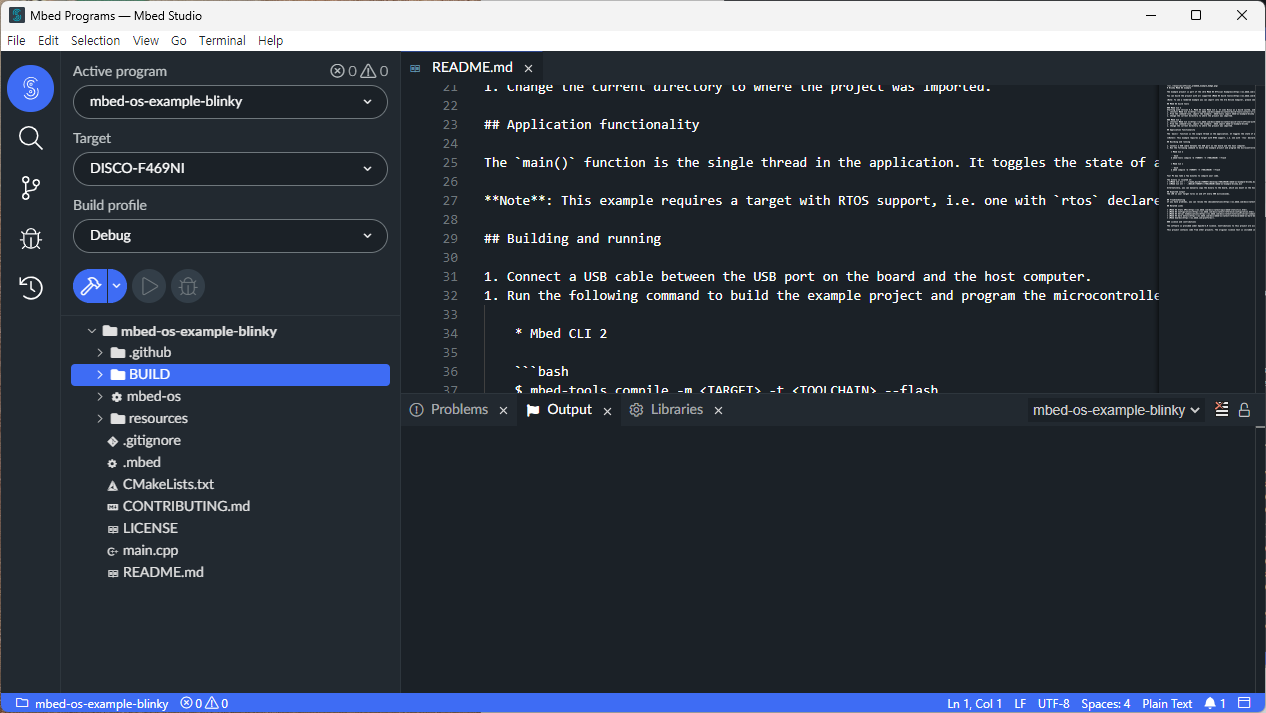This screenshot has width=1266, height=713.
Task: Click the editor minimap preview
Action: tap(1210, 238)
